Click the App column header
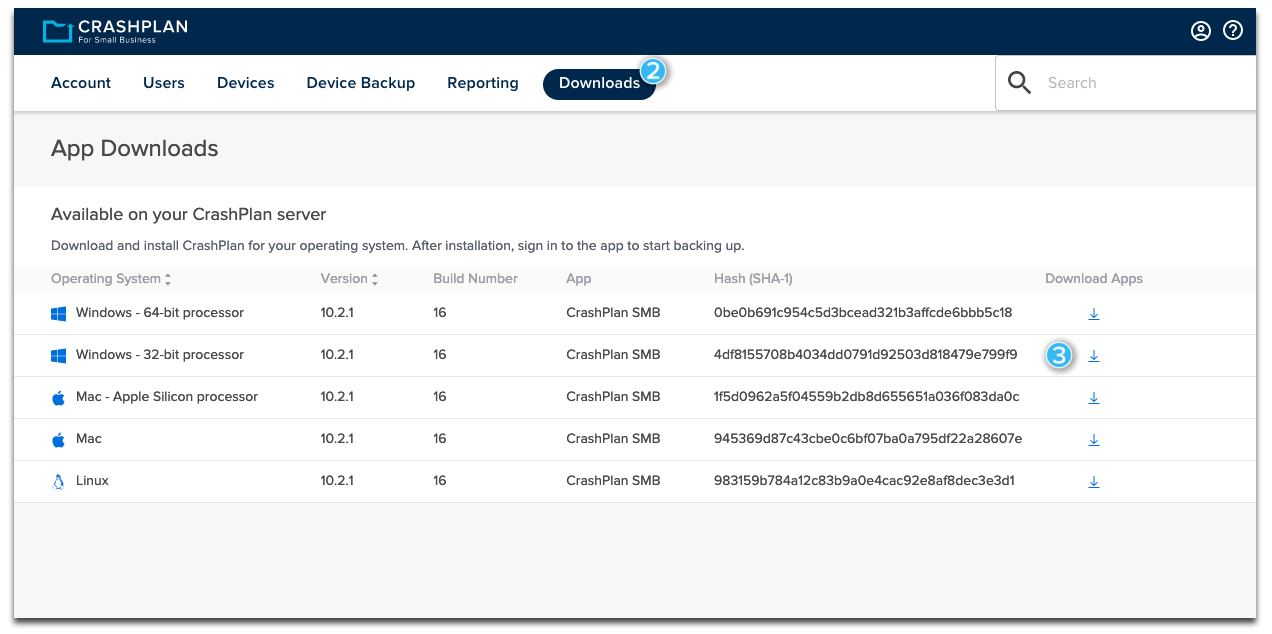Screen dimensions: 1272x634 coord(579,279)
